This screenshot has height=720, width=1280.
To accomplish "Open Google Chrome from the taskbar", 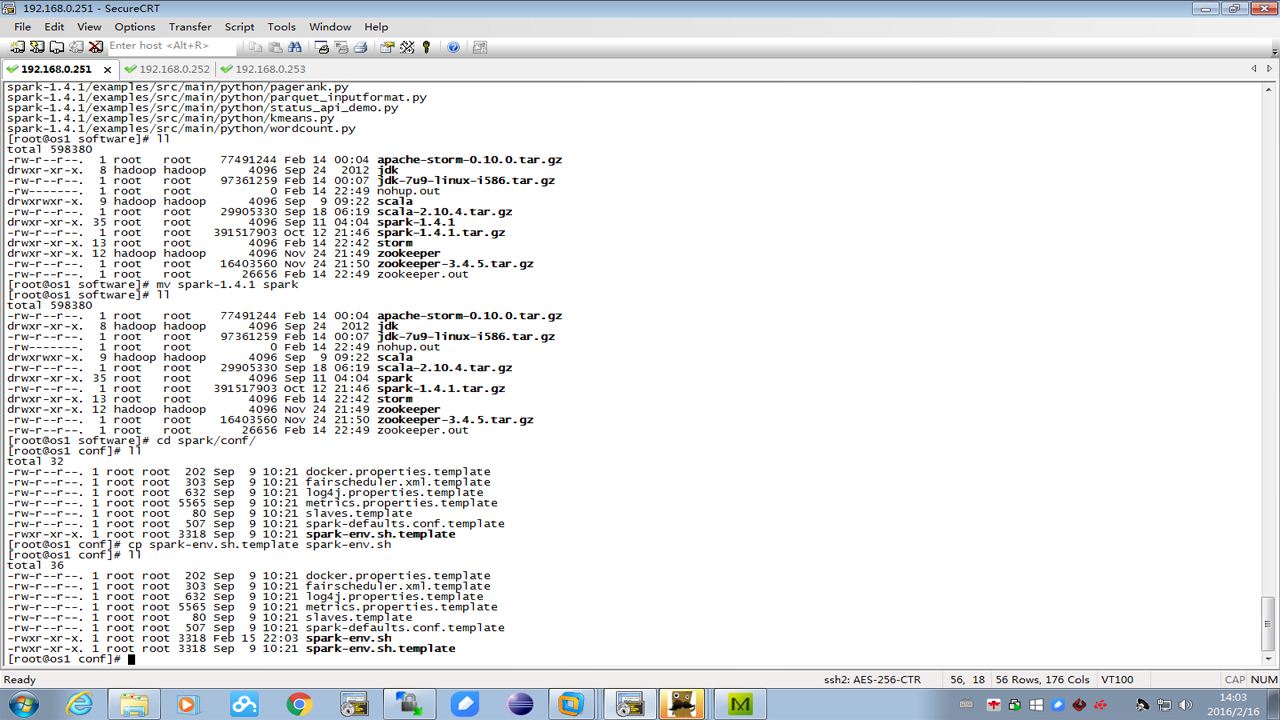I will [x=299, y=704].
